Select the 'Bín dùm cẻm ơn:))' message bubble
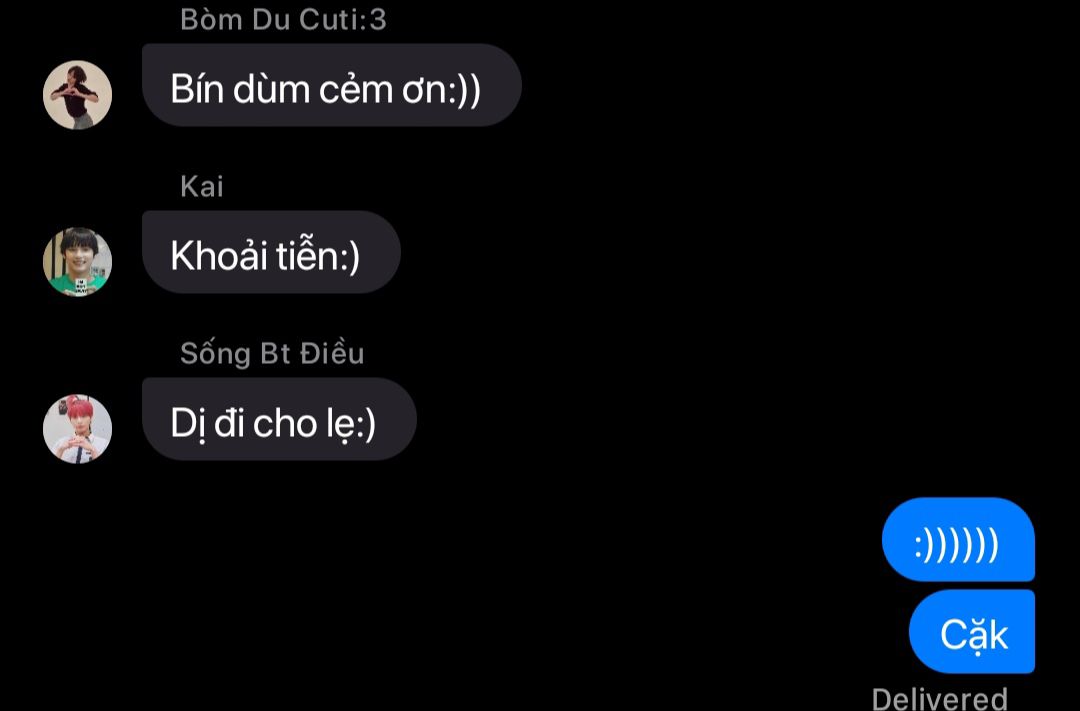 point(331,85)
